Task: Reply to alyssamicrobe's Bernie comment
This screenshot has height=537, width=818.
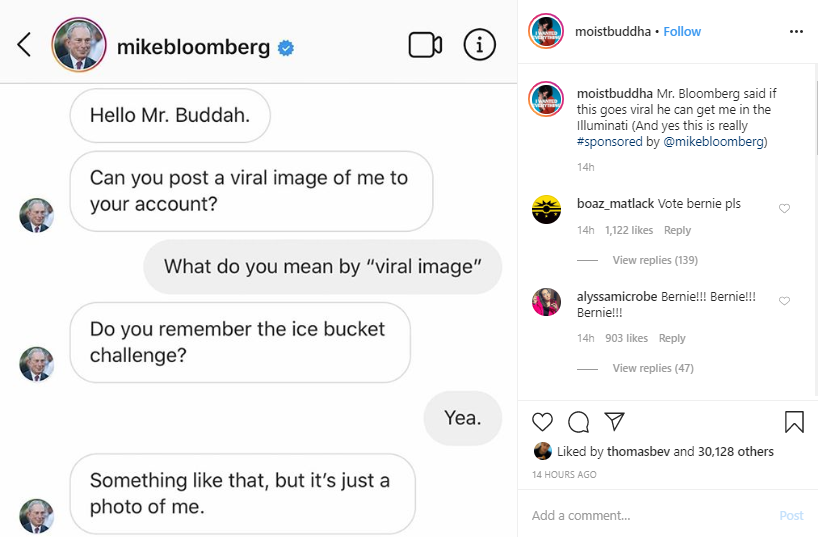Action: coord(672,338)
